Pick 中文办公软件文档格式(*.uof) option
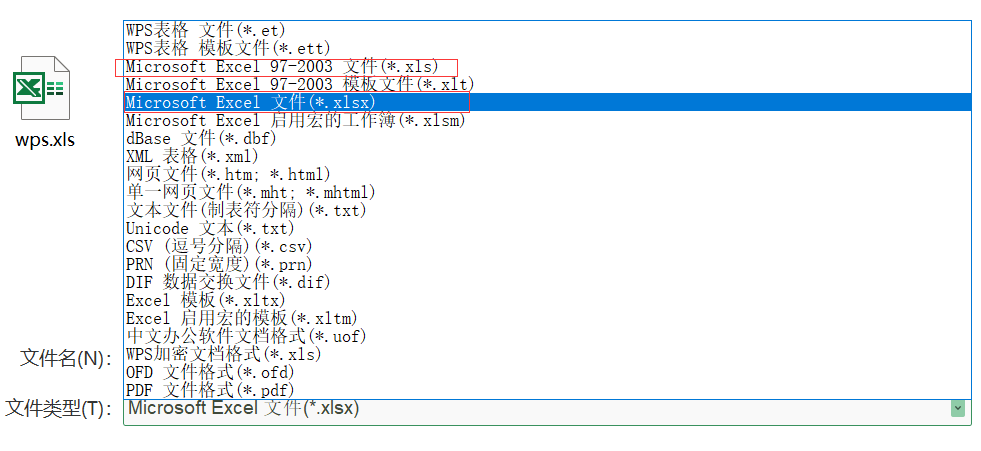The image size is (981, 451). click(x=547, y=337)
